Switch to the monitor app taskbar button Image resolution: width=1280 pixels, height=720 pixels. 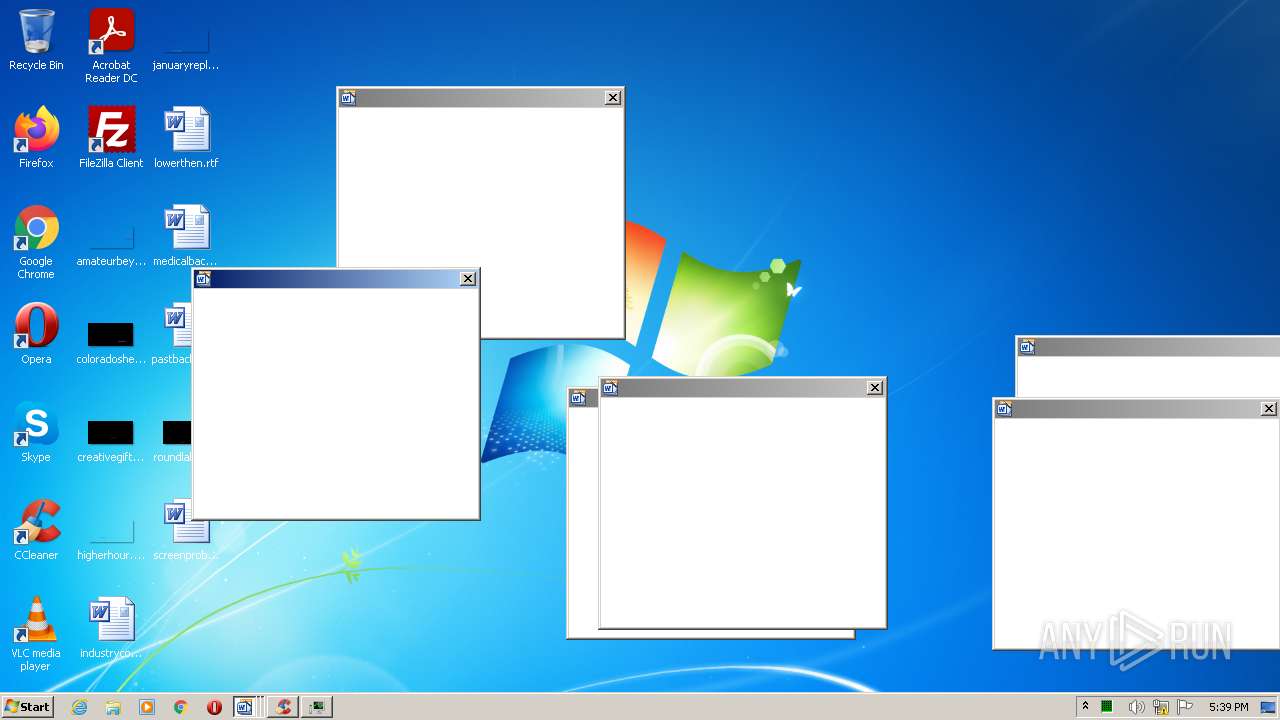click(317, 707)
